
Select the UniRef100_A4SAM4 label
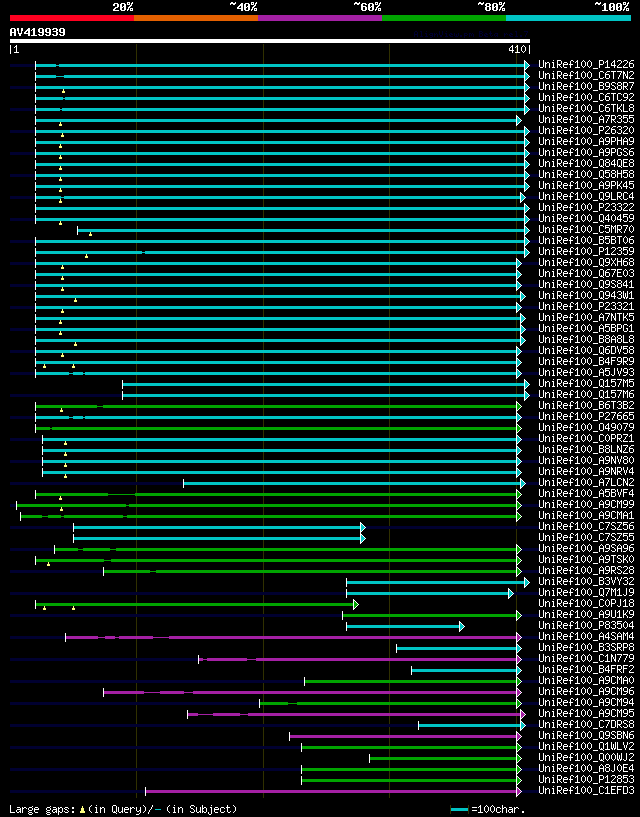point(586,636)
